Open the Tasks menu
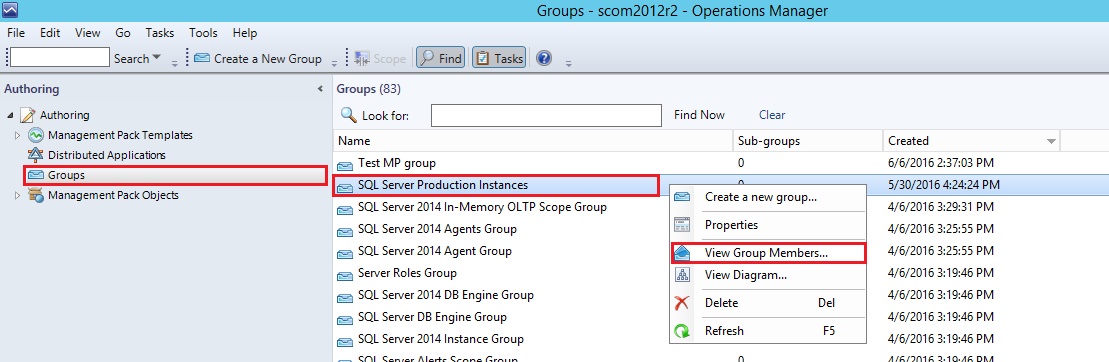The height and width of the screenshot is (362, 1109). click(x=160, y=33)
